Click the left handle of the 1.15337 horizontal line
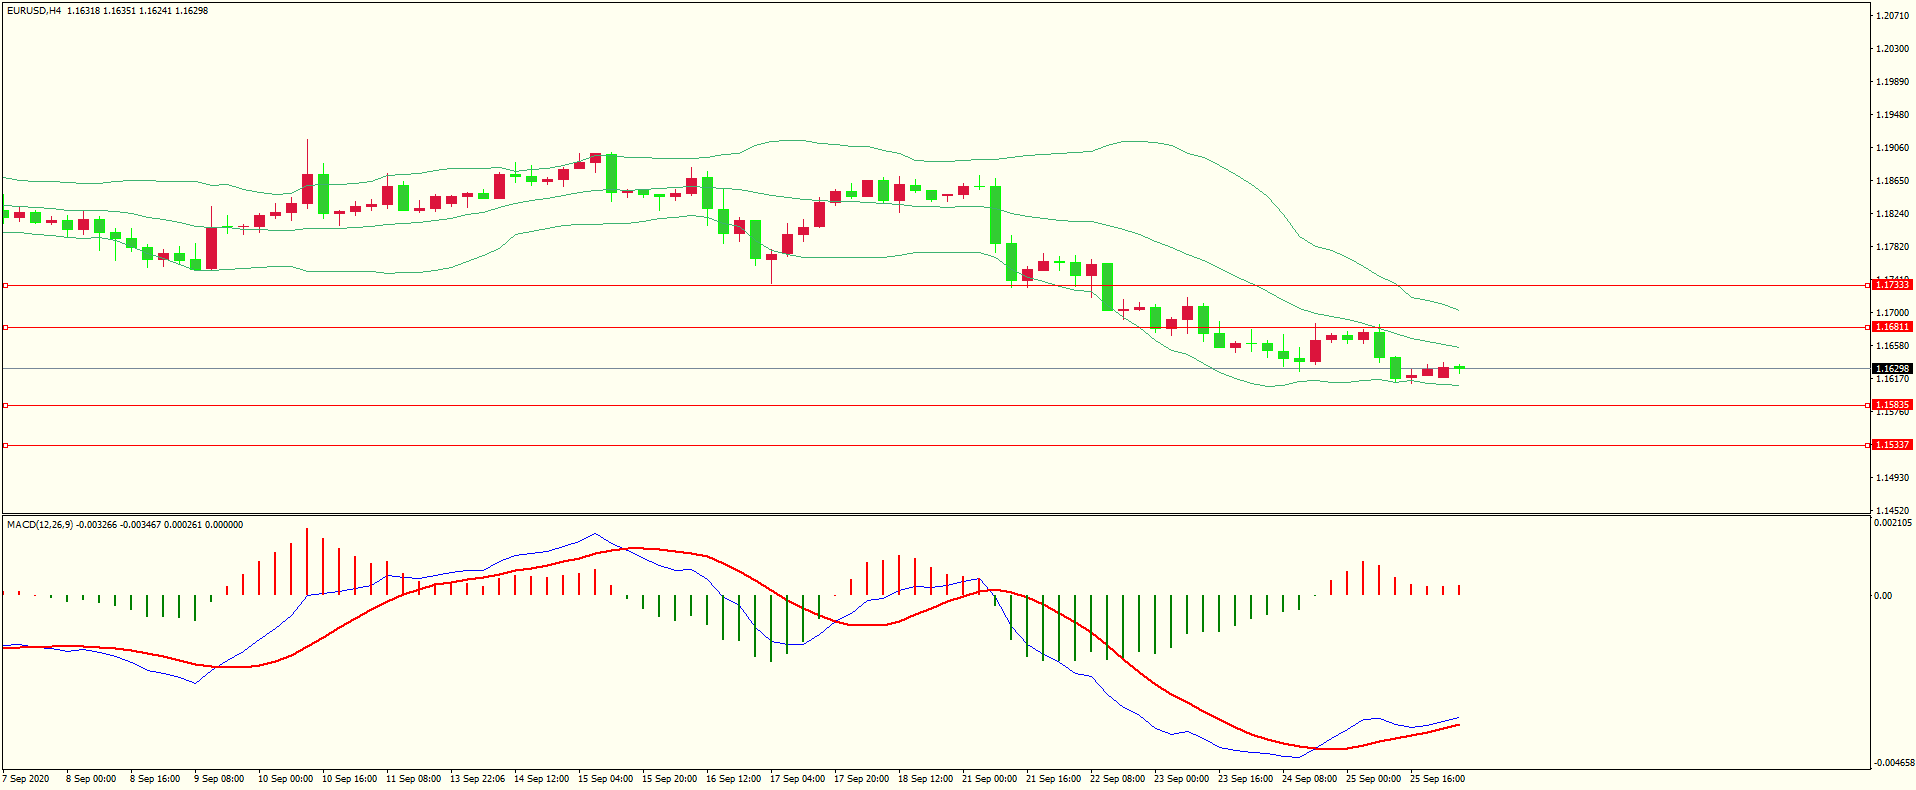The width and height of the screenshot is (1916, 790). (x=6, y=445)
